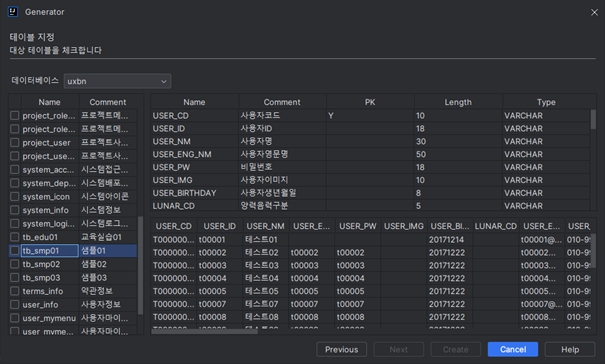Viewport: 605px width, 364px height.
Task: Check the user_mymenu table checkbox
Action: [x=15, y=318]
